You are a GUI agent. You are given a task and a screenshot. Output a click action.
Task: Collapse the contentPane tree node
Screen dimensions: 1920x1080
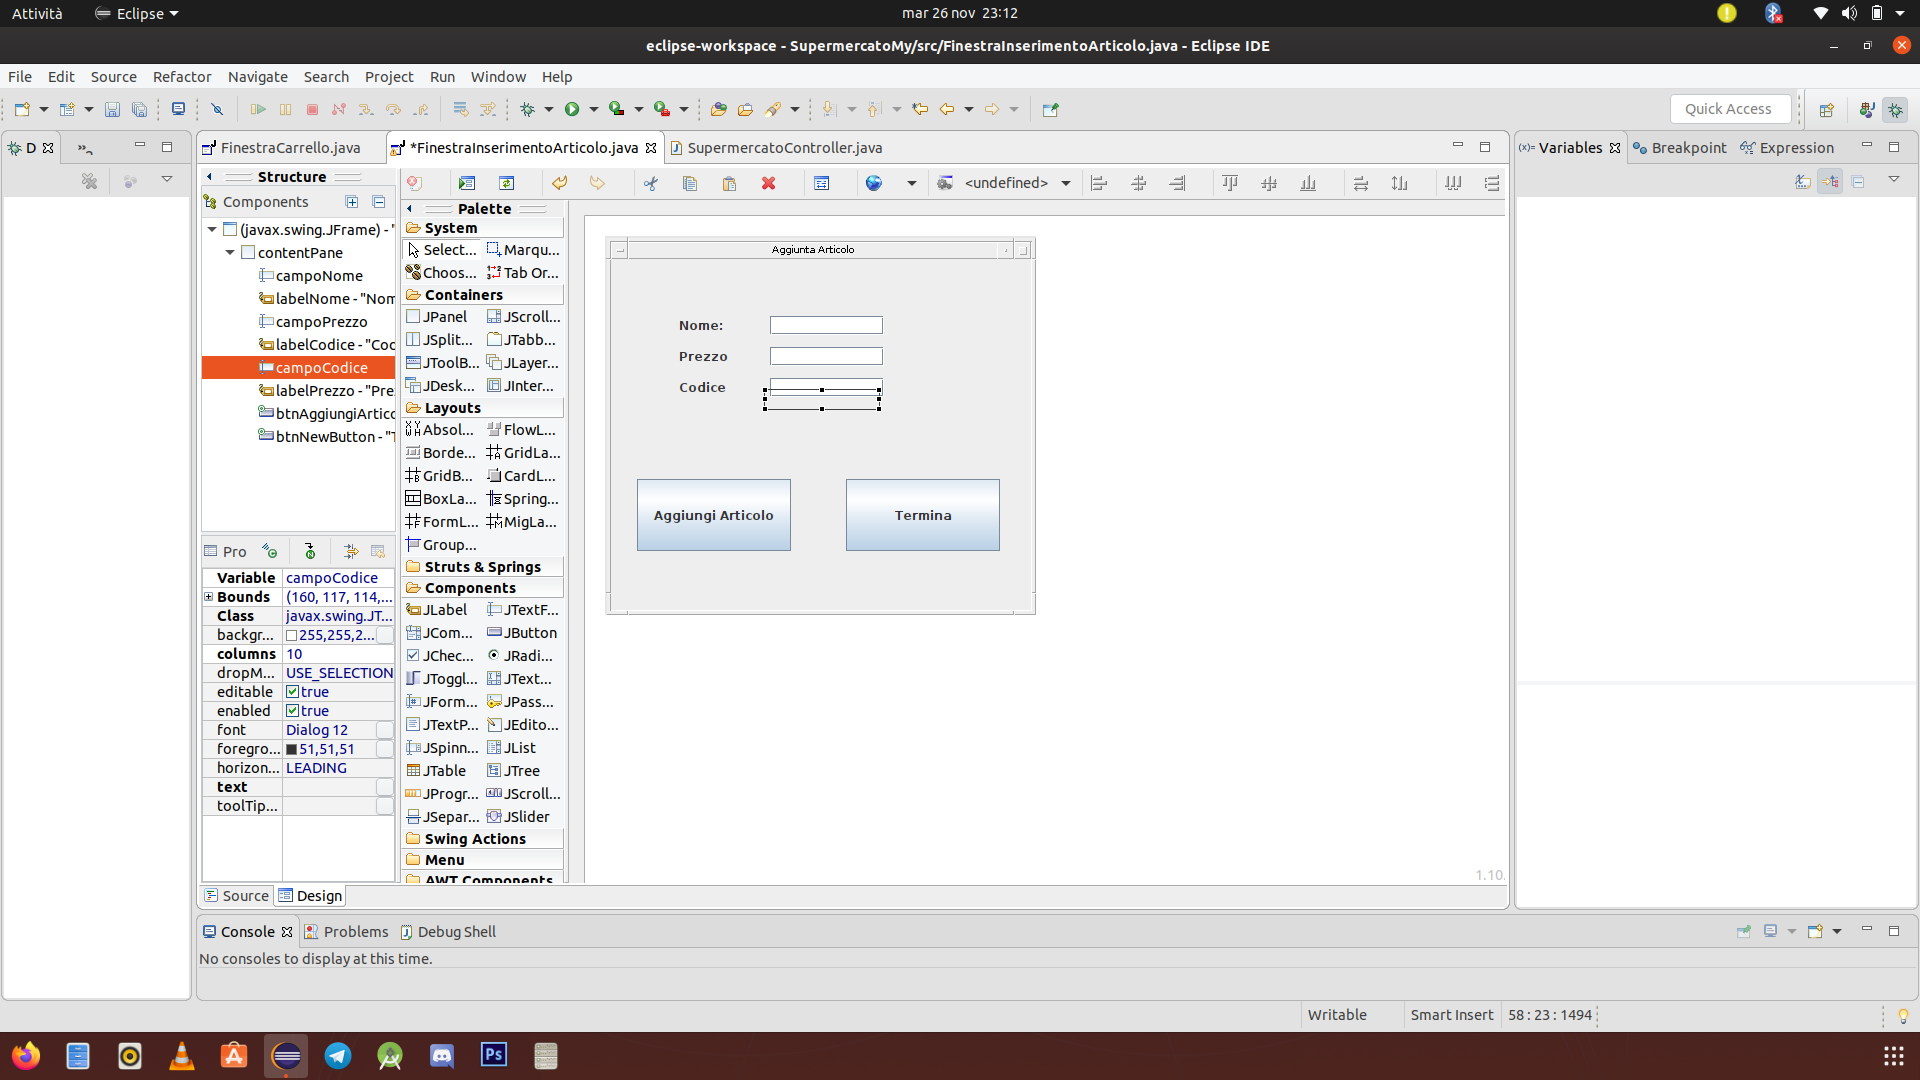tap(230, 253)
